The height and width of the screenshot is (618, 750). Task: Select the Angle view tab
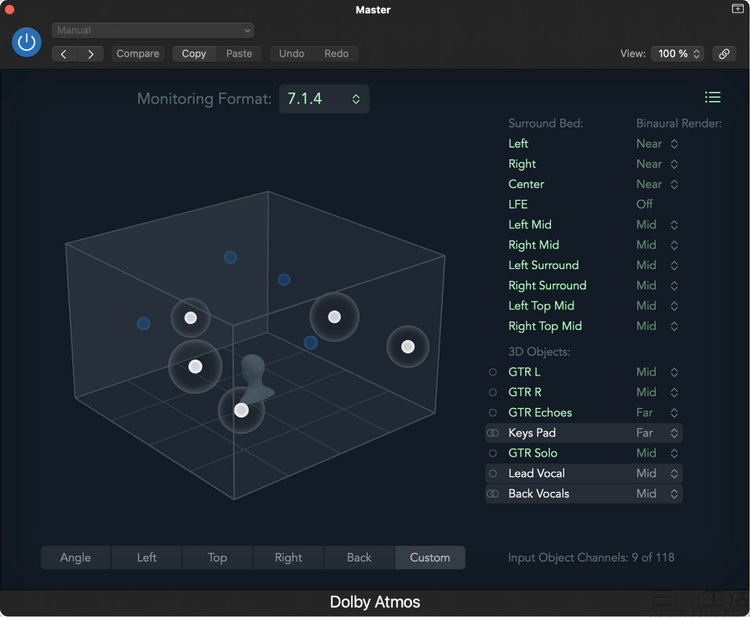tap(75, 558)
